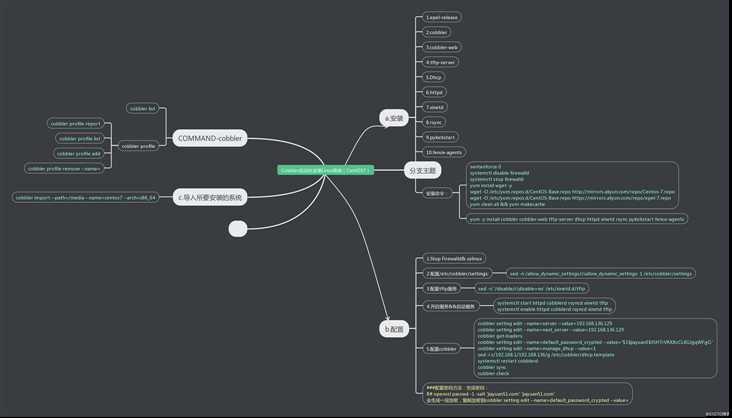
Task: Click the 'cobbler setting edit' commands note box
Action: click(596, 348)
